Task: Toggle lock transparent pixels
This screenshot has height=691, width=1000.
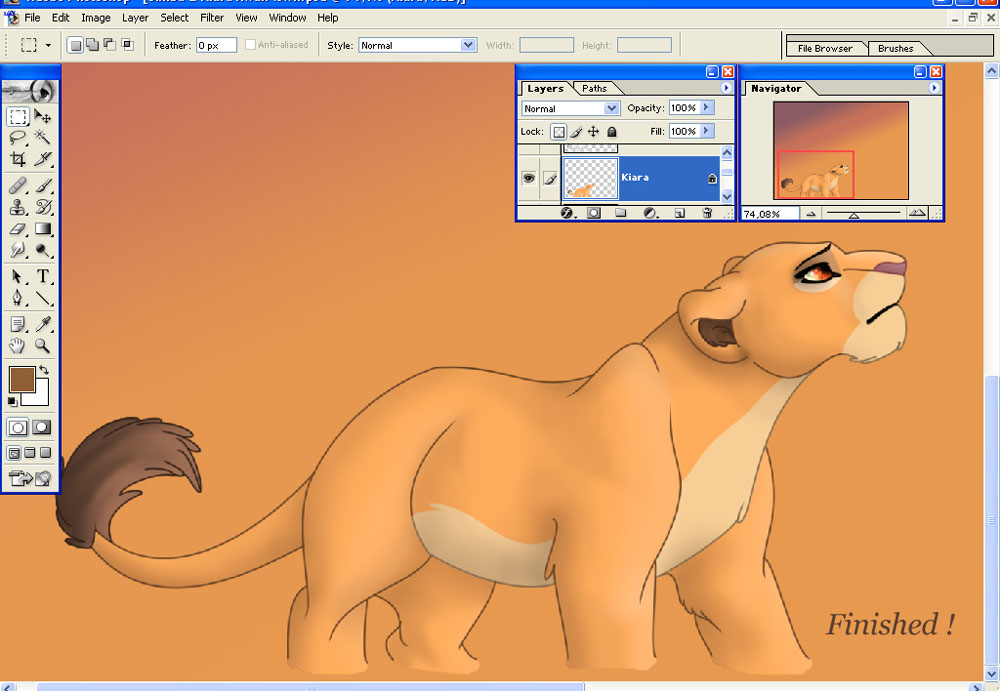Action: 559,132
